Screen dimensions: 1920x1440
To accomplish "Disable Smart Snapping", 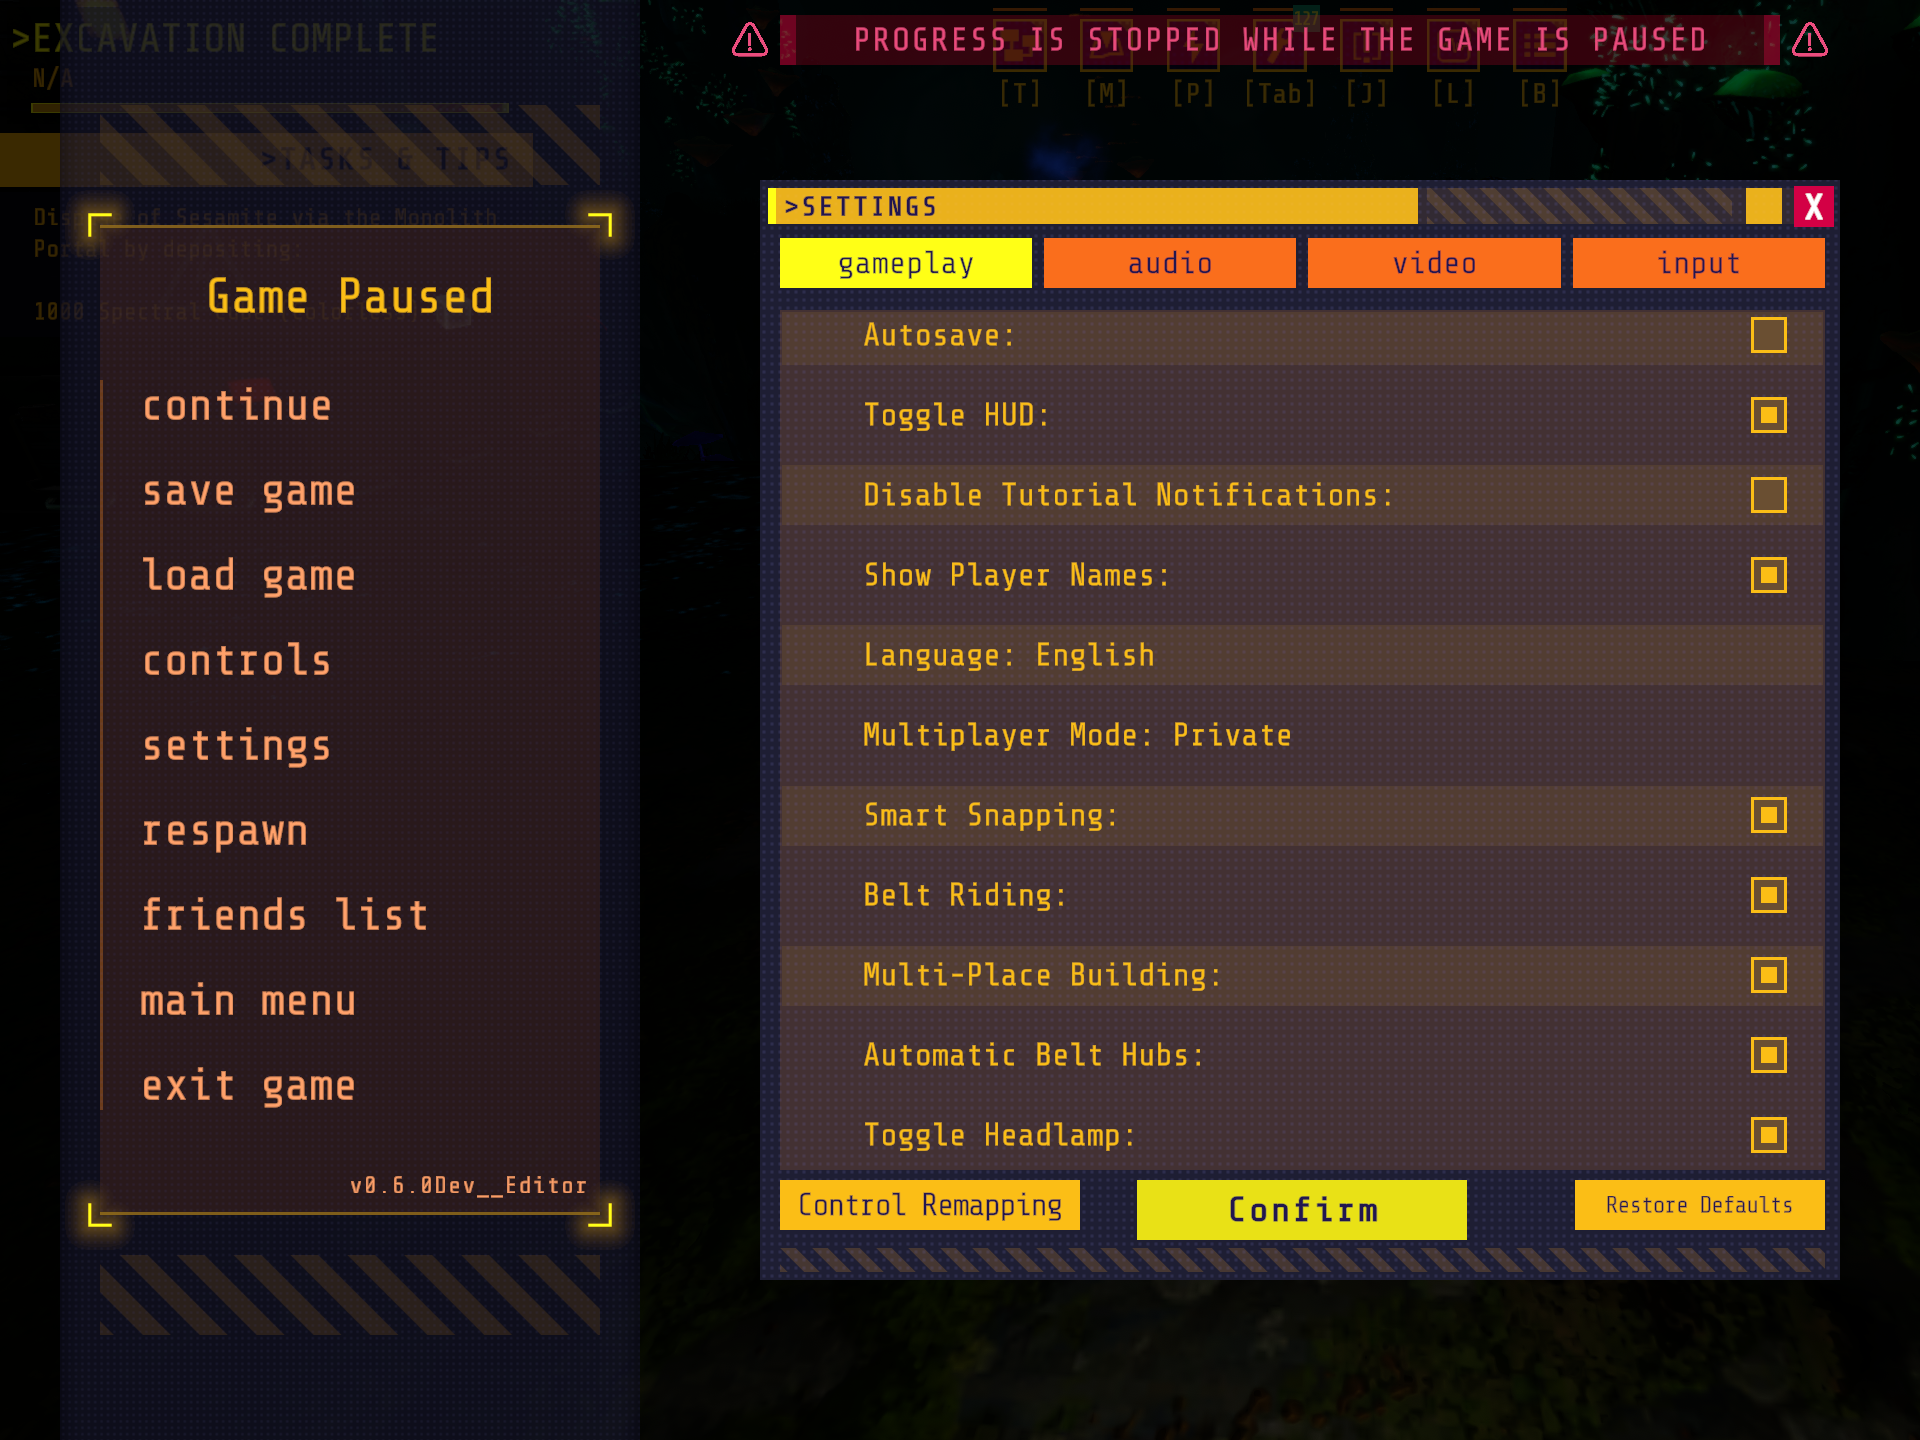I will tap(1768, 814).
